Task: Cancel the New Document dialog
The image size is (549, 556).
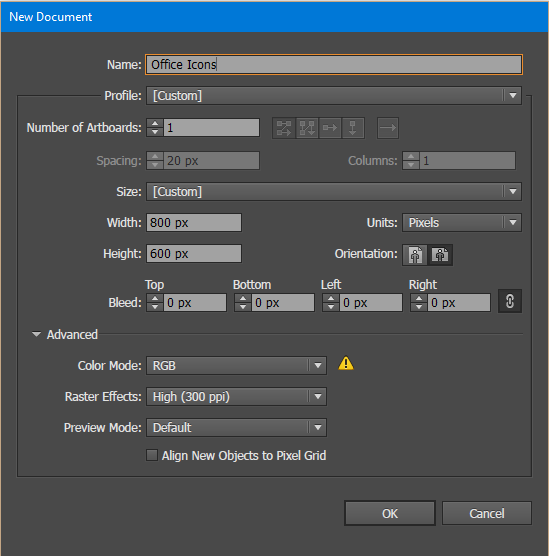Action: 487,513
